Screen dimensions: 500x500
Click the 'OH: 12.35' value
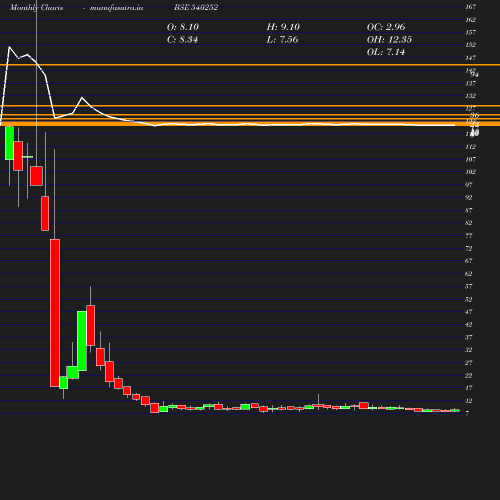389,39
